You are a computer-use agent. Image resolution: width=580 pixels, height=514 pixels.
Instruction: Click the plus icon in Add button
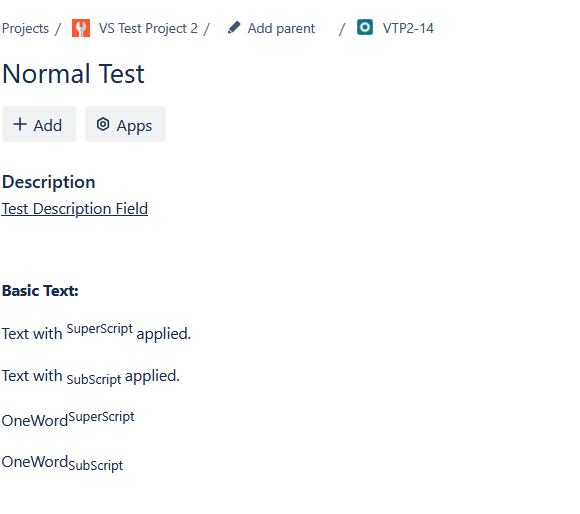(x=20, y=124)
